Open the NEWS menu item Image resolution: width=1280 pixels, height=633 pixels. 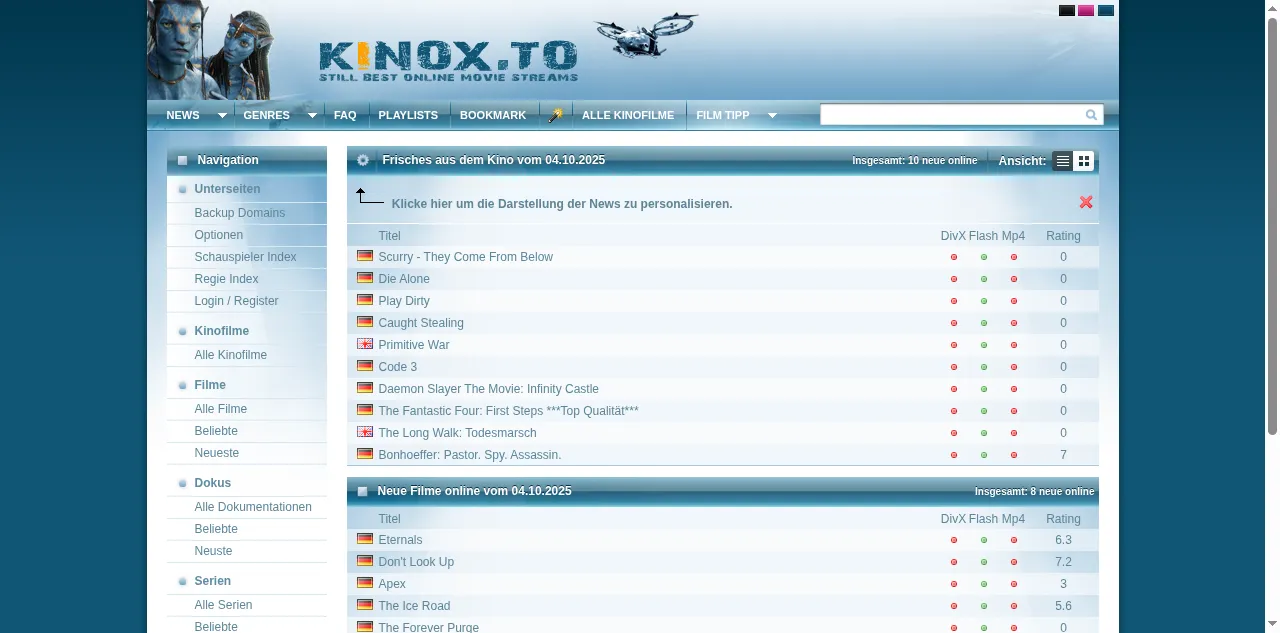(x=183, y=115)
